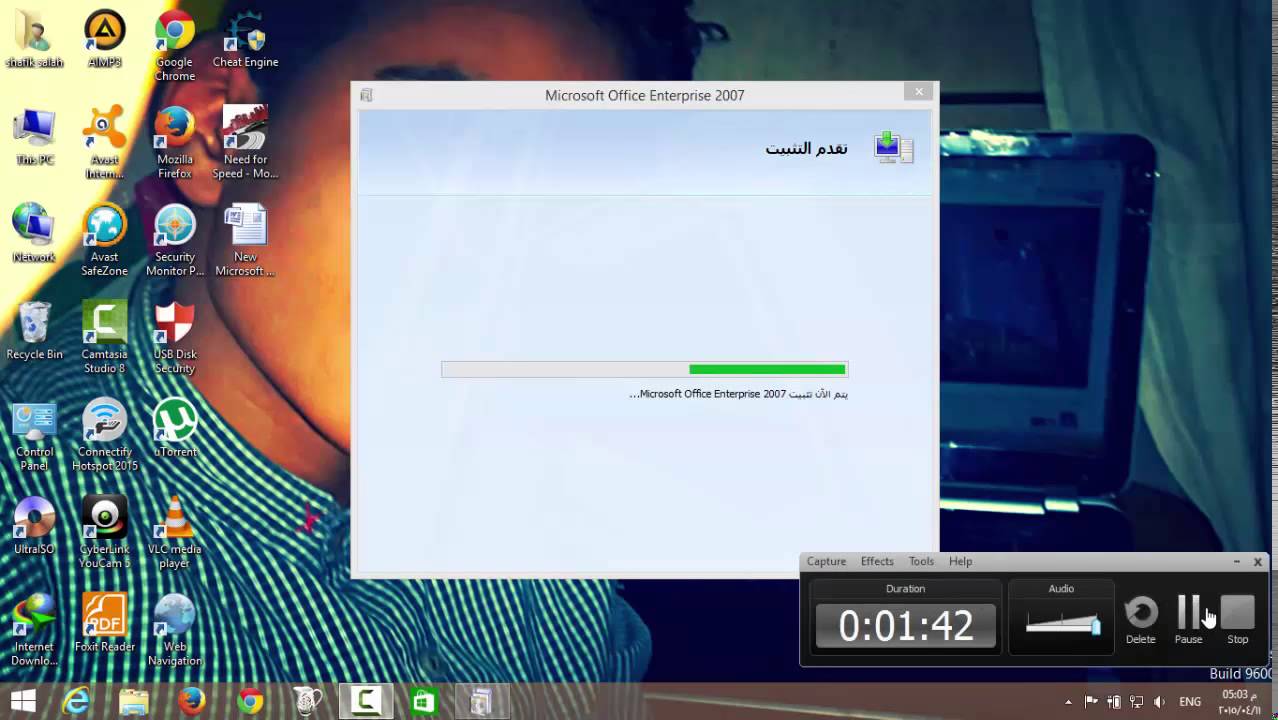This screenshot has width=1278, height=720.
Task: Open the Effects menu in recorder
Action: (877, 562)
